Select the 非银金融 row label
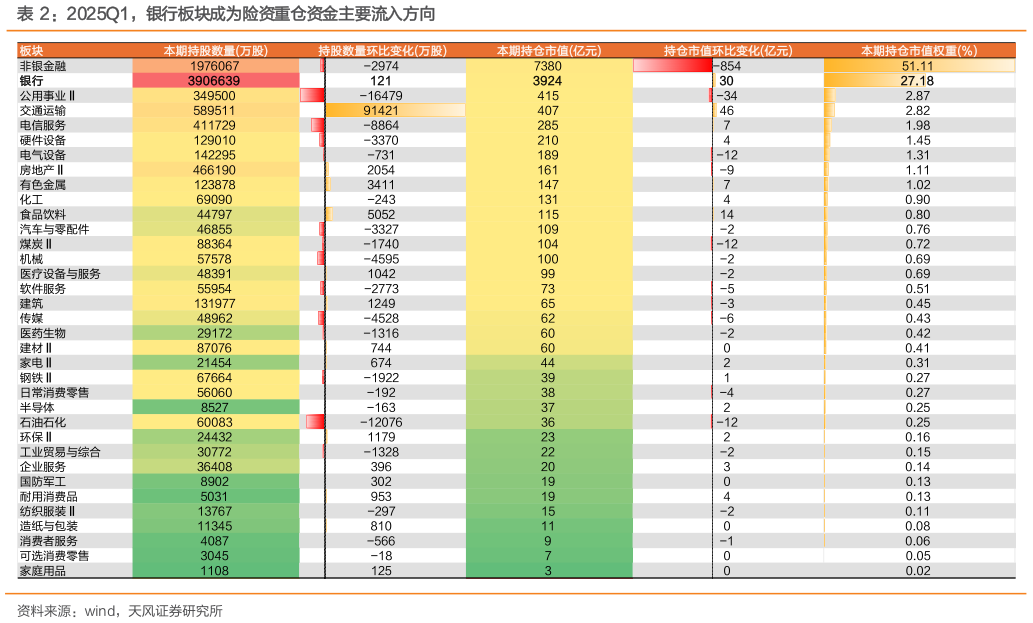 click(x=42, y=65)
